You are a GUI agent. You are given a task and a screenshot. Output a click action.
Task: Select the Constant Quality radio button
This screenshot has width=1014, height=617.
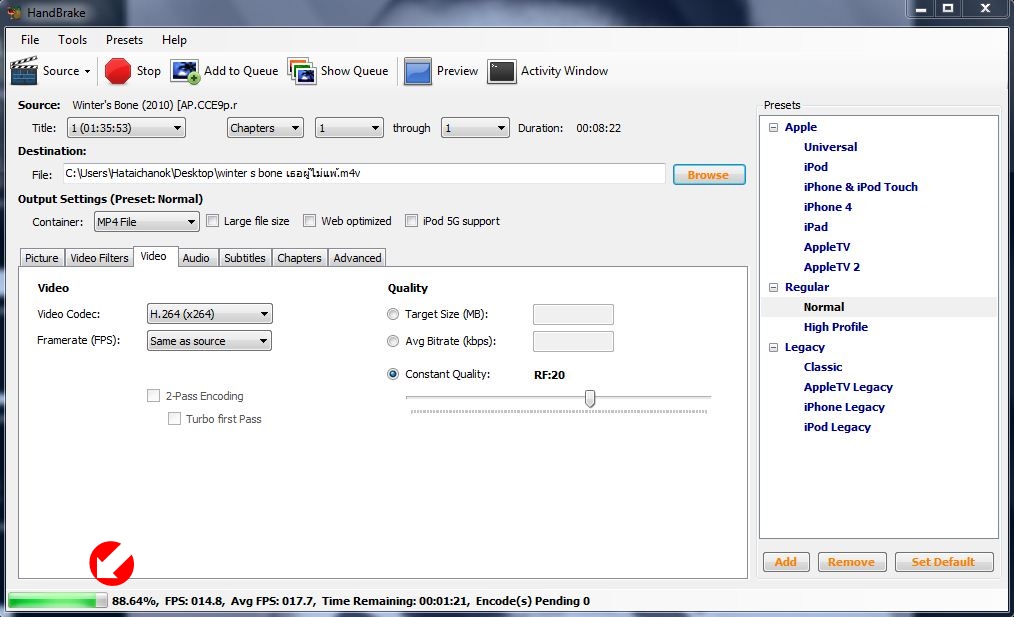393,374
